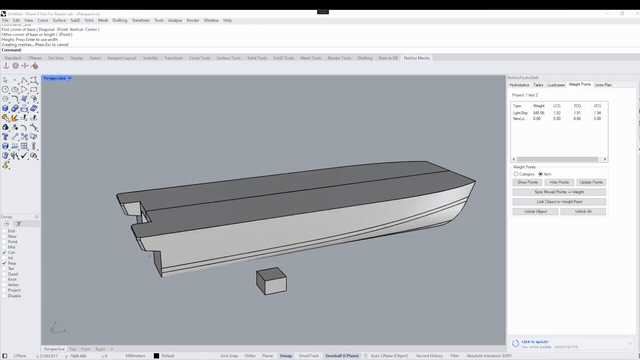The height and width of the screenshot is (360, 640).
Task: Select the Category radio button
Action: (x=516, y=174)
